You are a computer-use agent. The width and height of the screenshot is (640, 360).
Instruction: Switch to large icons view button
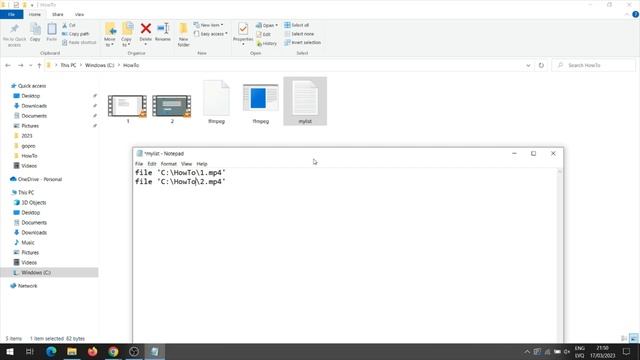click(x=633, y=338)
